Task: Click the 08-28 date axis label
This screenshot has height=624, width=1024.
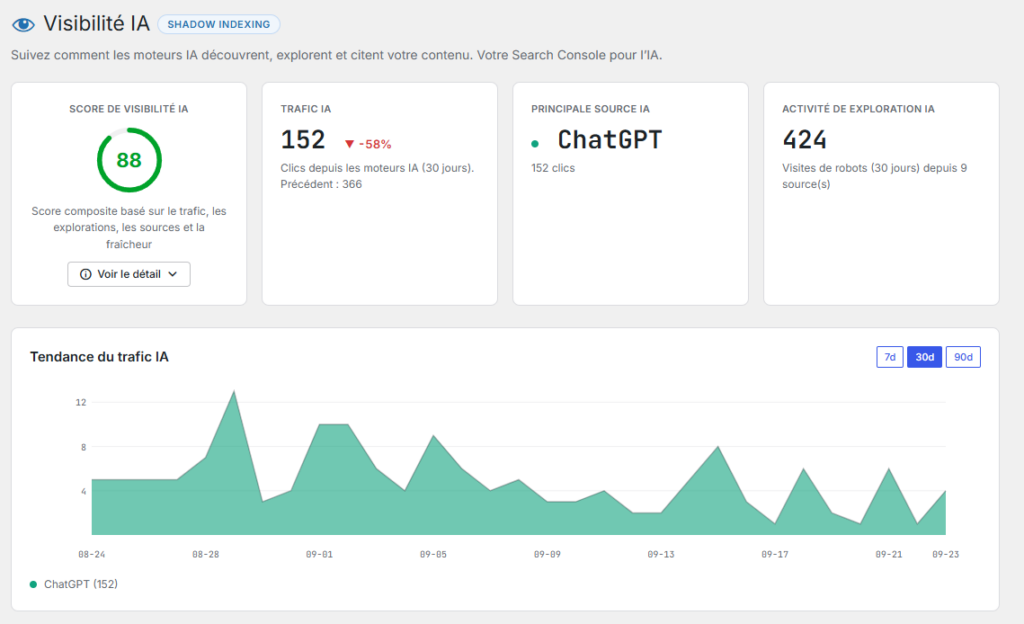Action: (206, 554)
